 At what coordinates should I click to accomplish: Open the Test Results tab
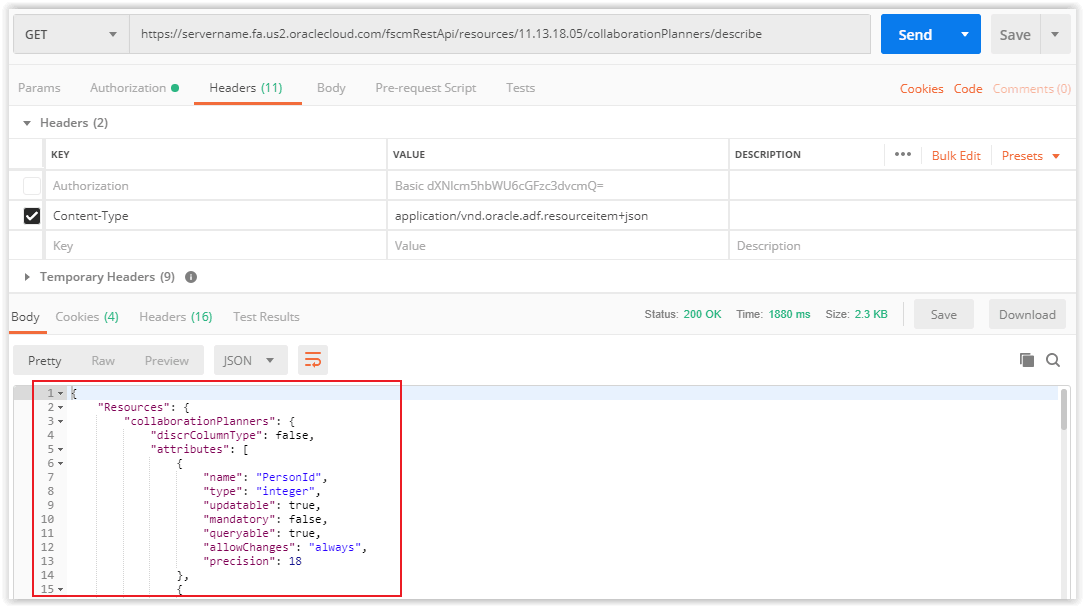(266, 316)
